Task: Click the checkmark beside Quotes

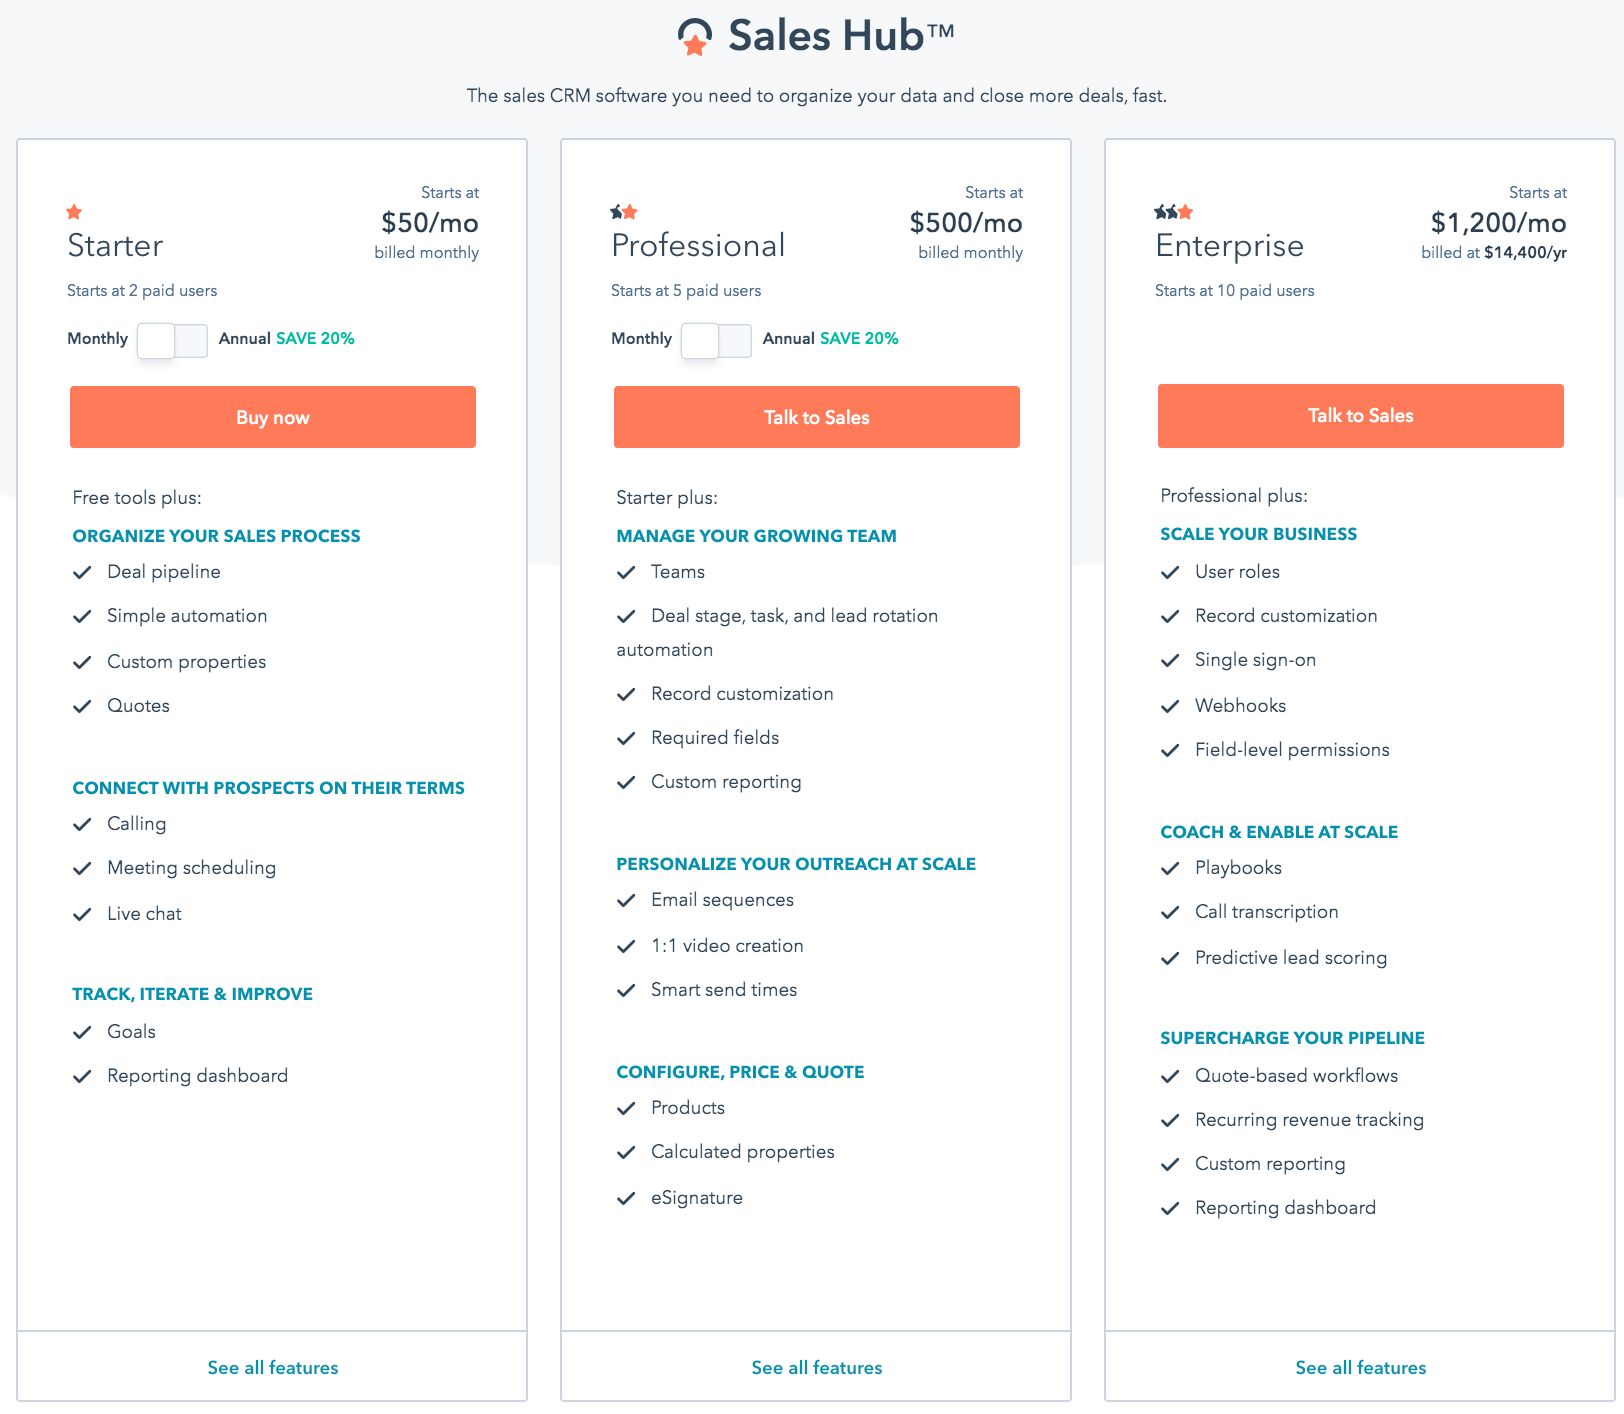Action: (x=82, y=707)
